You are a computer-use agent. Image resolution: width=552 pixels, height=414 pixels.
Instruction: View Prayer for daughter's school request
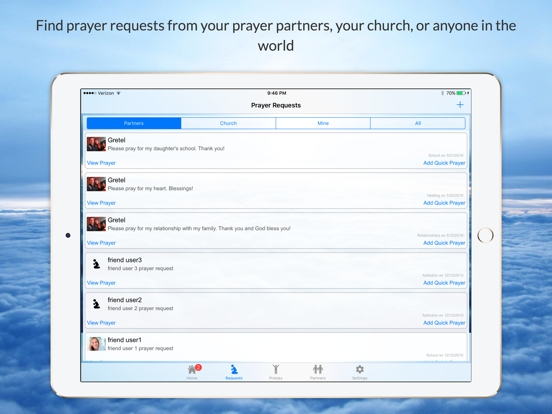tap(101, 163)
